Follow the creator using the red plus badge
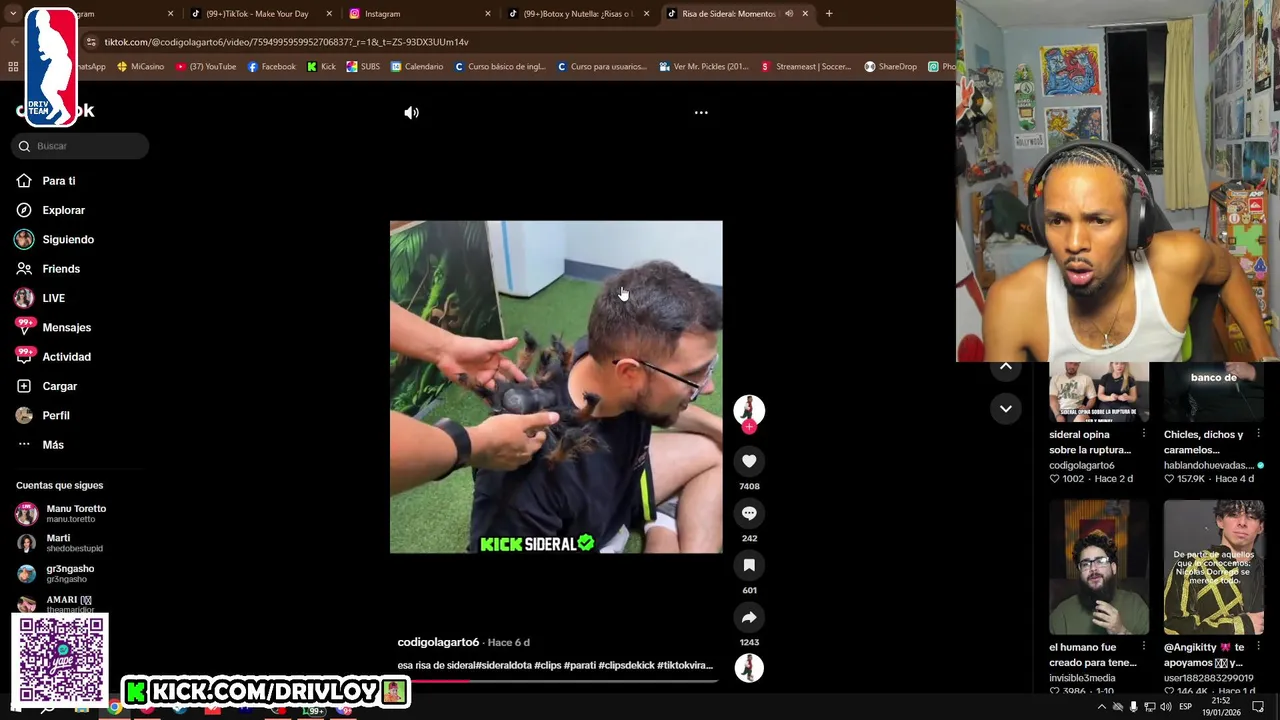The image size is (1280, 720). tap(749, 427)
